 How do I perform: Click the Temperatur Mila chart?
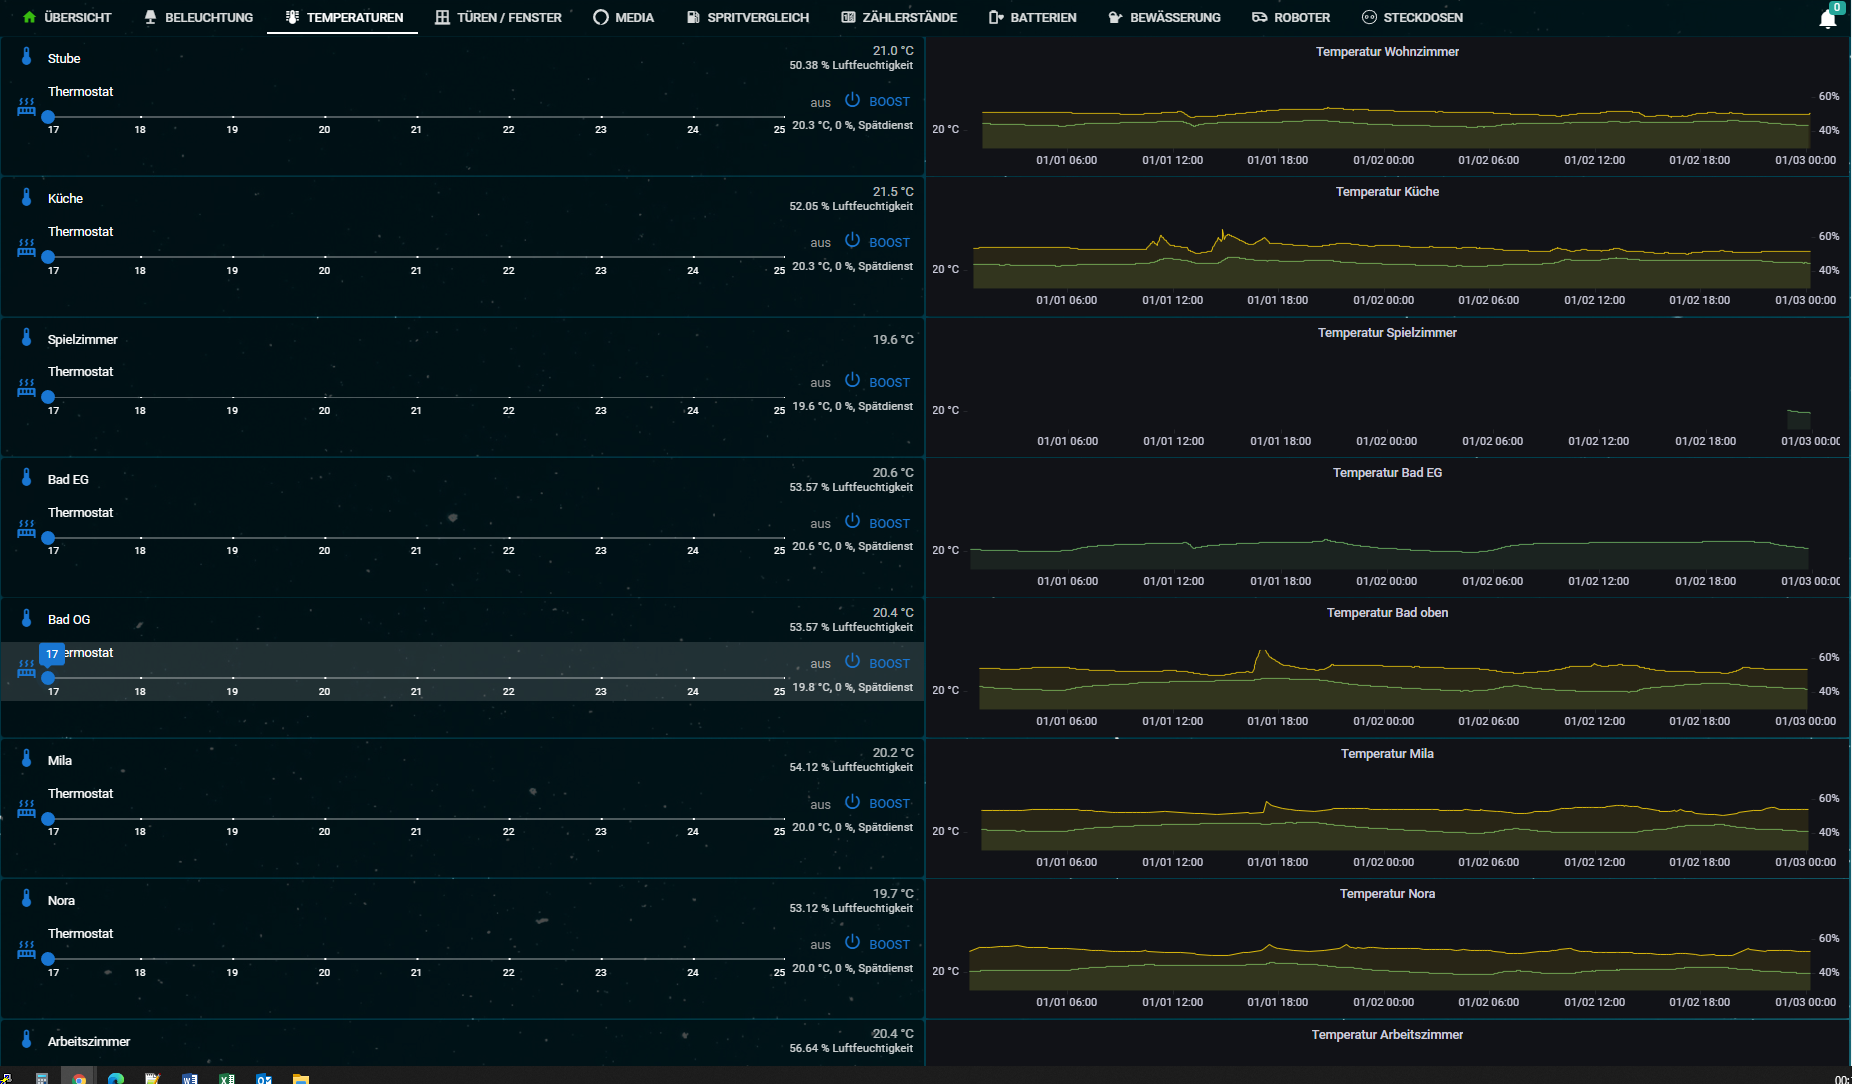click(x=1387, y=808)
